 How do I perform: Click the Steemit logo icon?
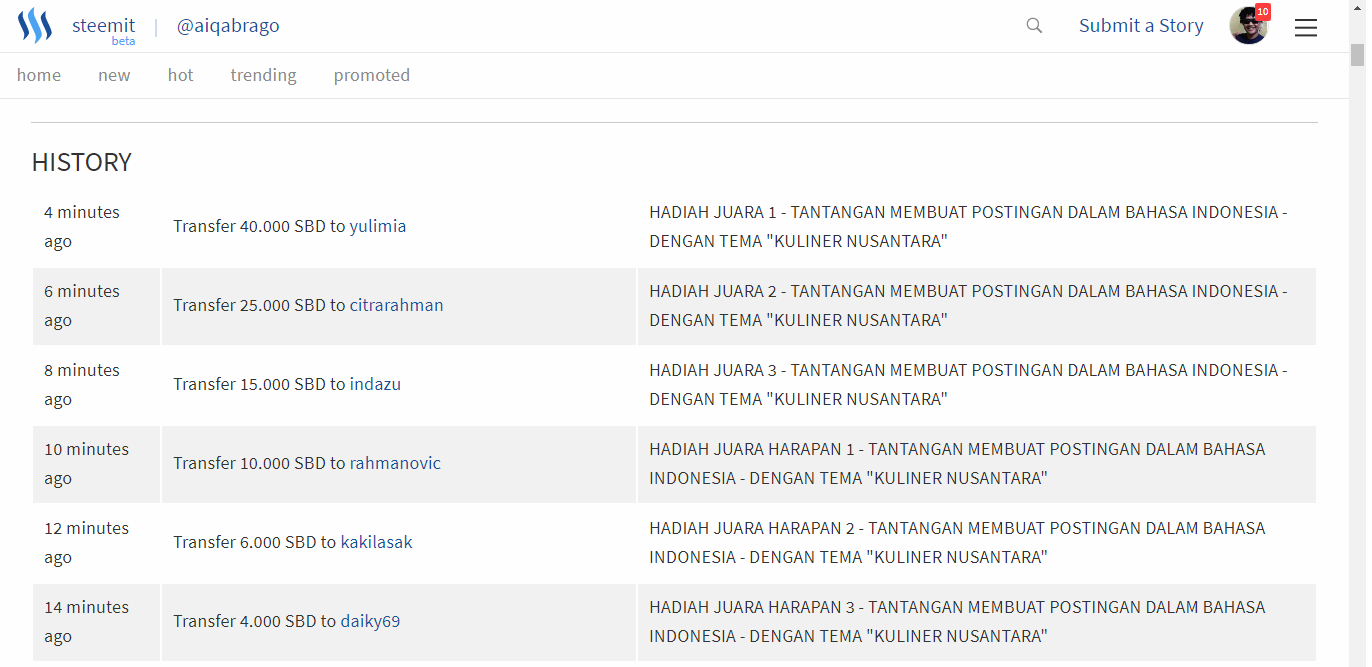35,26
